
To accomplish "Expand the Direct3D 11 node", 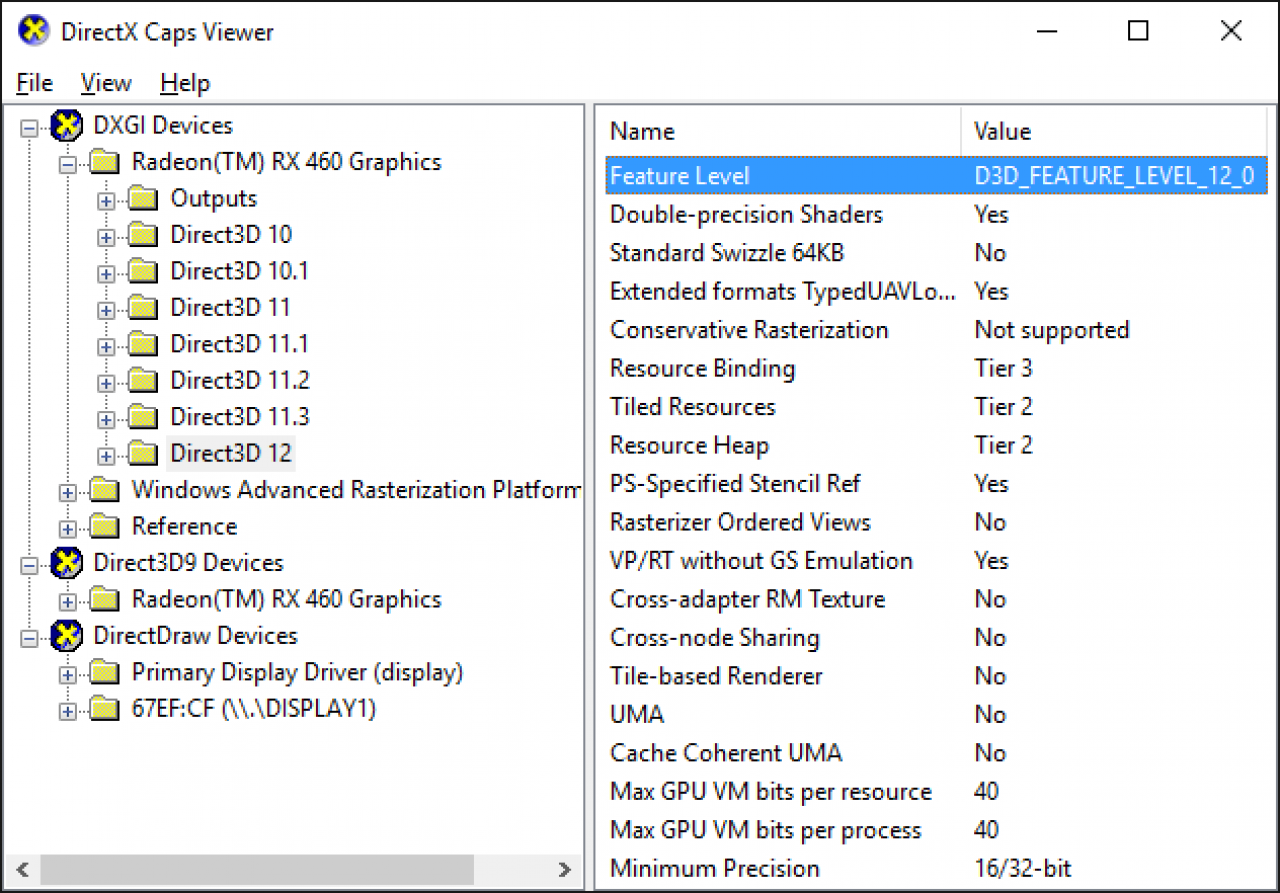I will (x=107, y=309).
